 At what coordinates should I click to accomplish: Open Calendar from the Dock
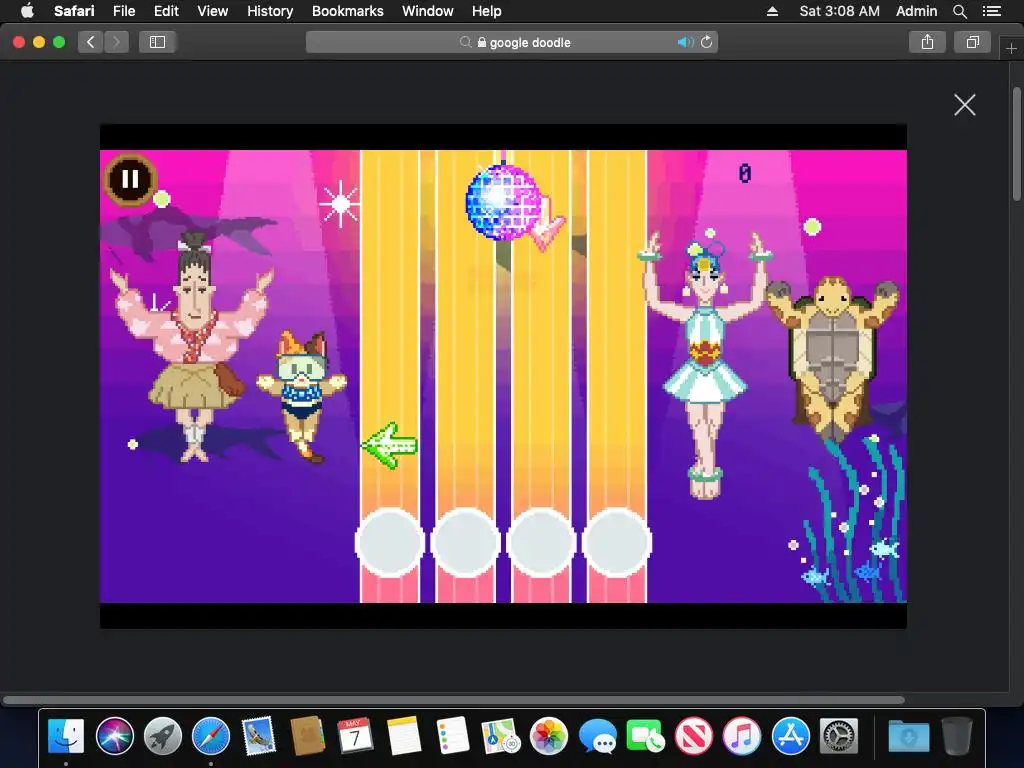click(355, 736)
